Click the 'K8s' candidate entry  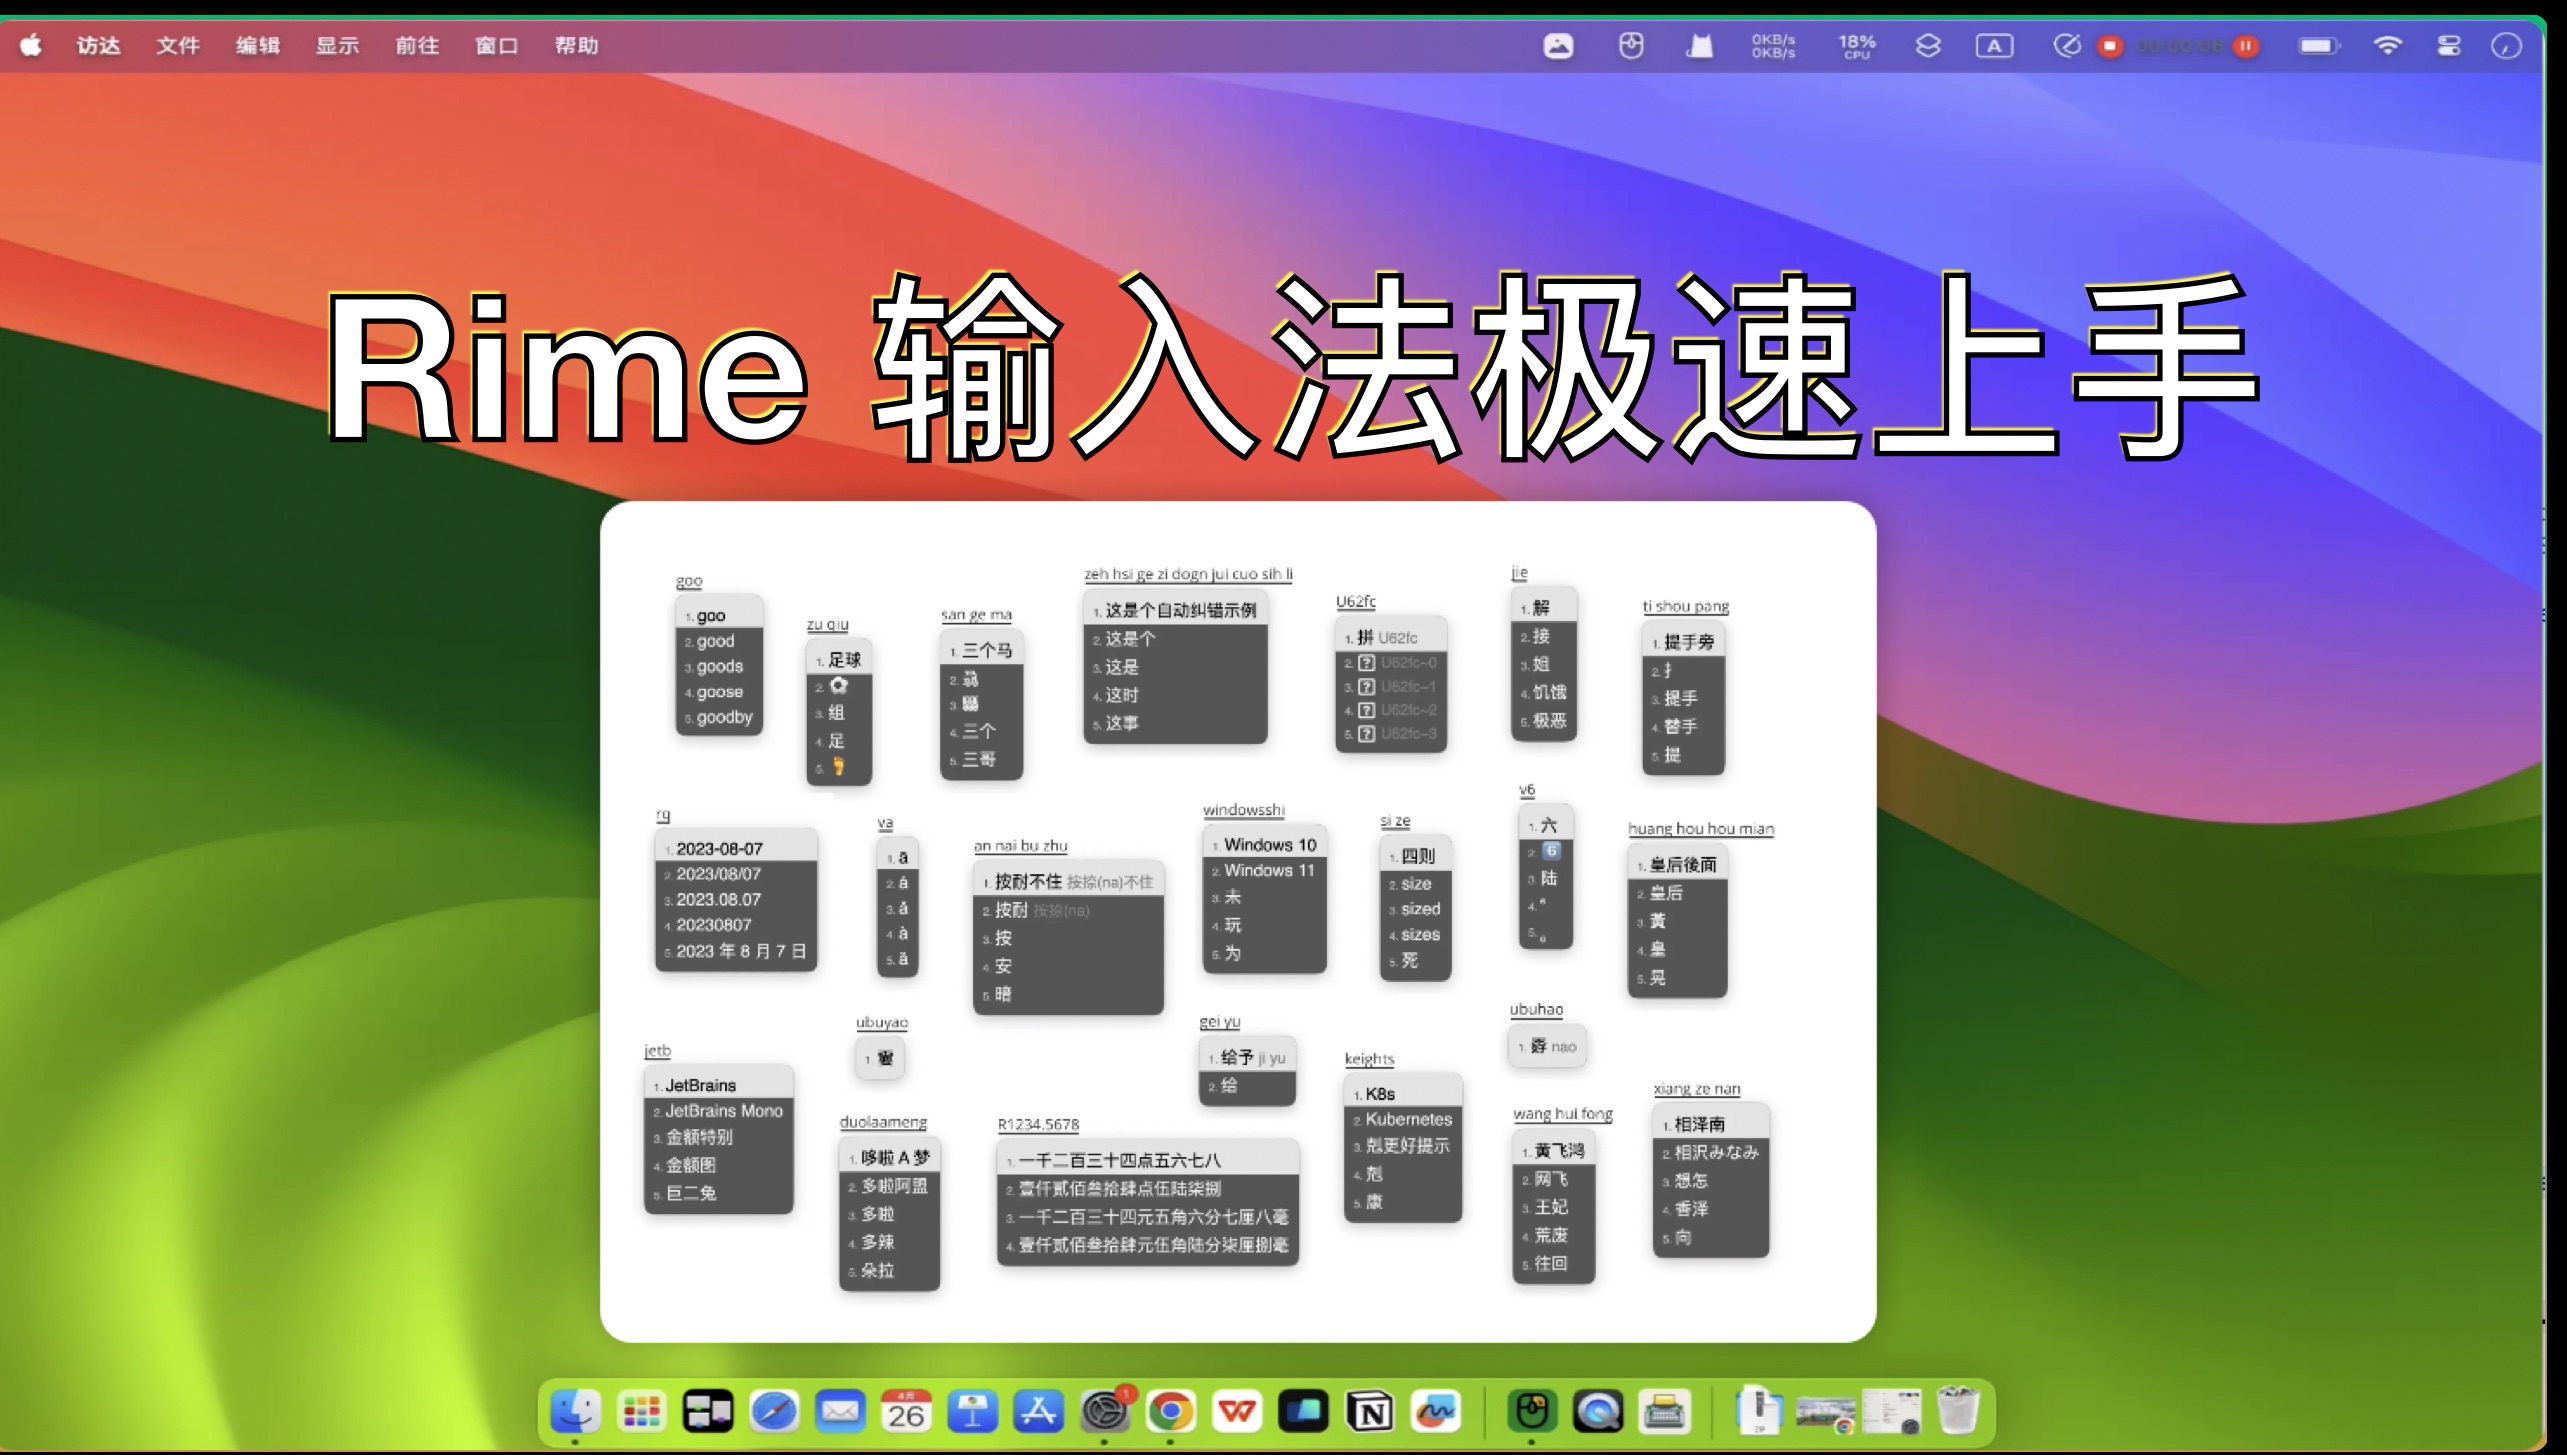click(1403, 1093)
